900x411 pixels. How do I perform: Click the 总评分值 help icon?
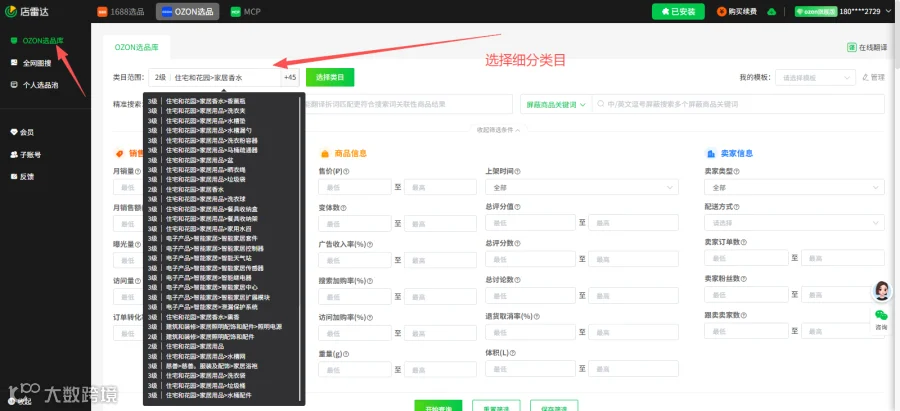coord(518,207)
